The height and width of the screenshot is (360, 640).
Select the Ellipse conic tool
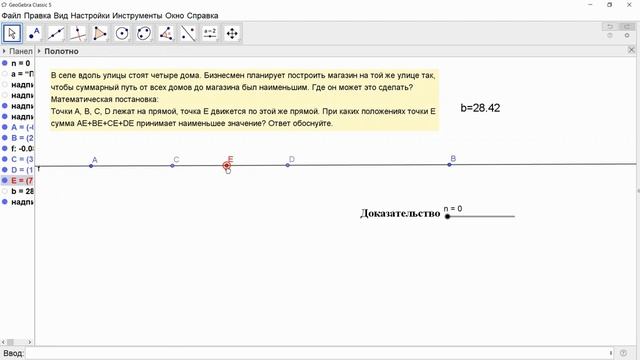click(144, 33)
